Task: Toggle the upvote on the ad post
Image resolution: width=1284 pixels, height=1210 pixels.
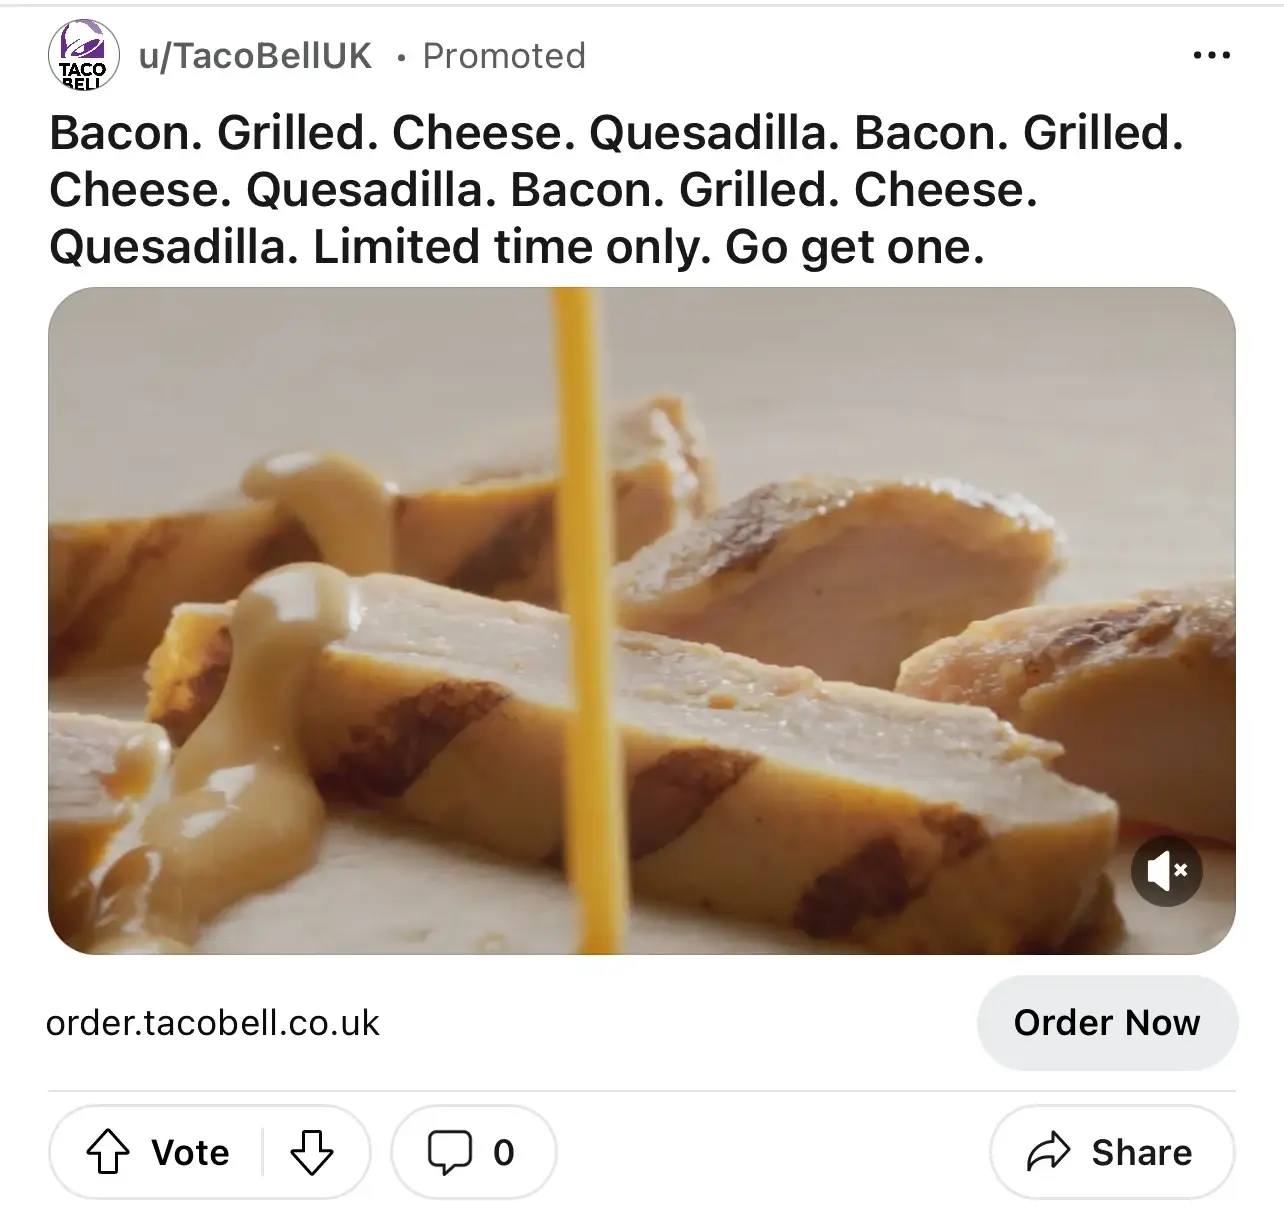Action: click(x=110, y=1152)
